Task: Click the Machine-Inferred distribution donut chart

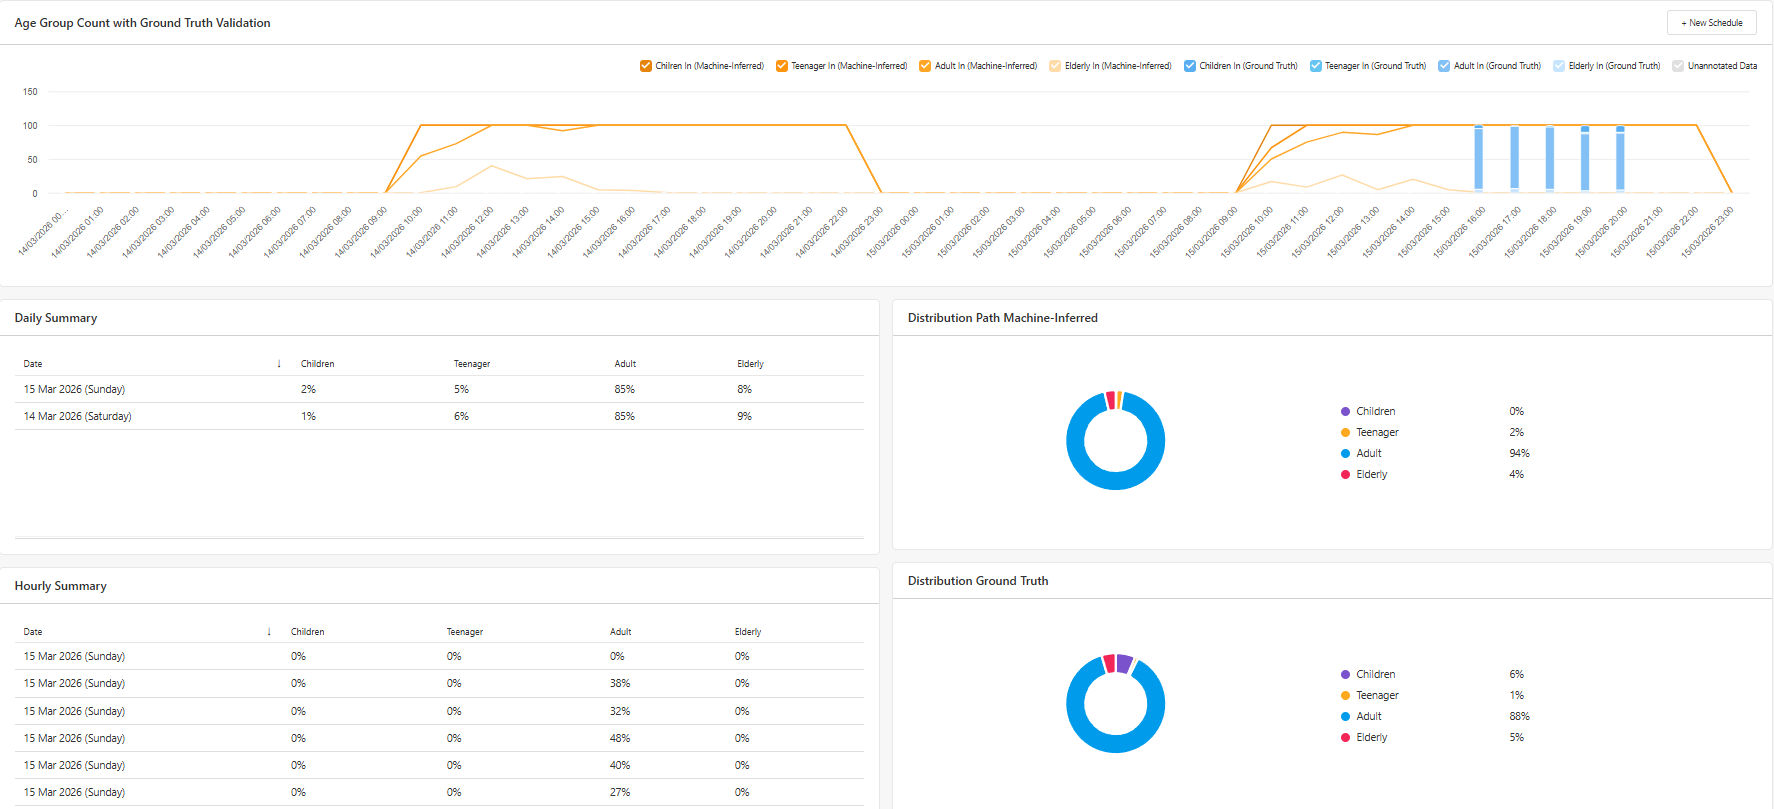Action: point(1115,441)
